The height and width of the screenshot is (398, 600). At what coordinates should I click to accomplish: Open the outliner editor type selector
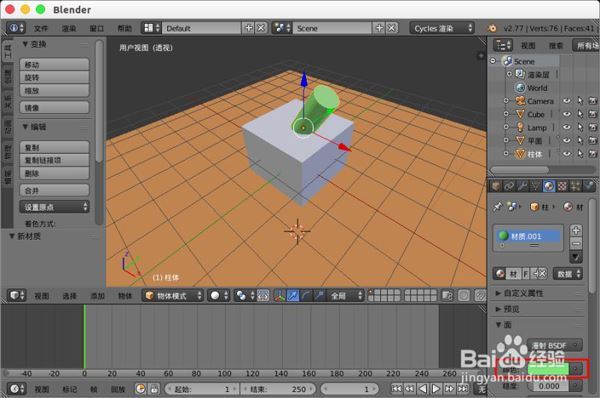[502, 45]
